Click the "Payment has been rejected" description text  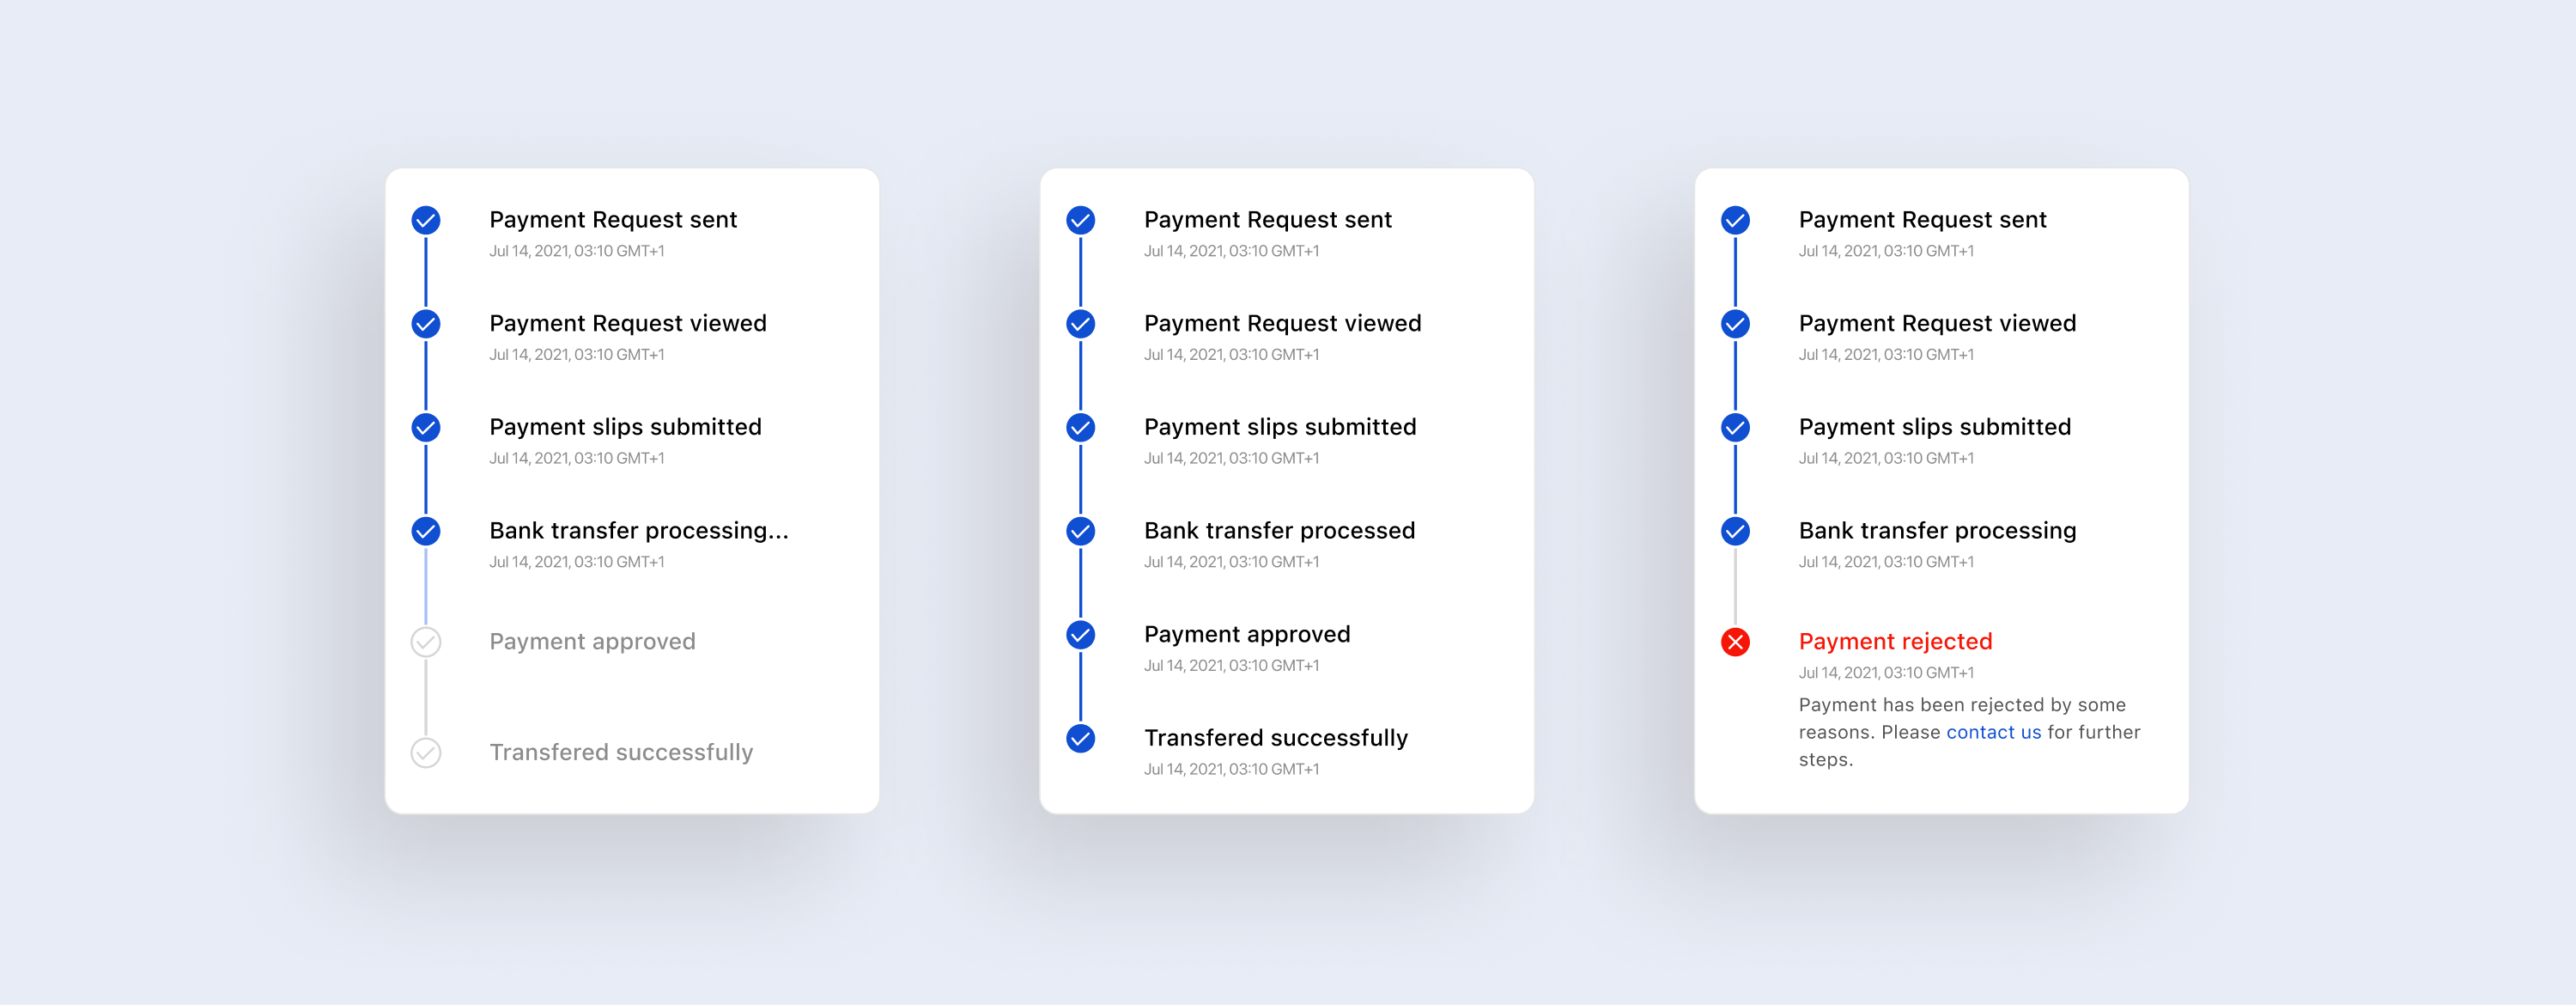click(x=1962, y=705)
